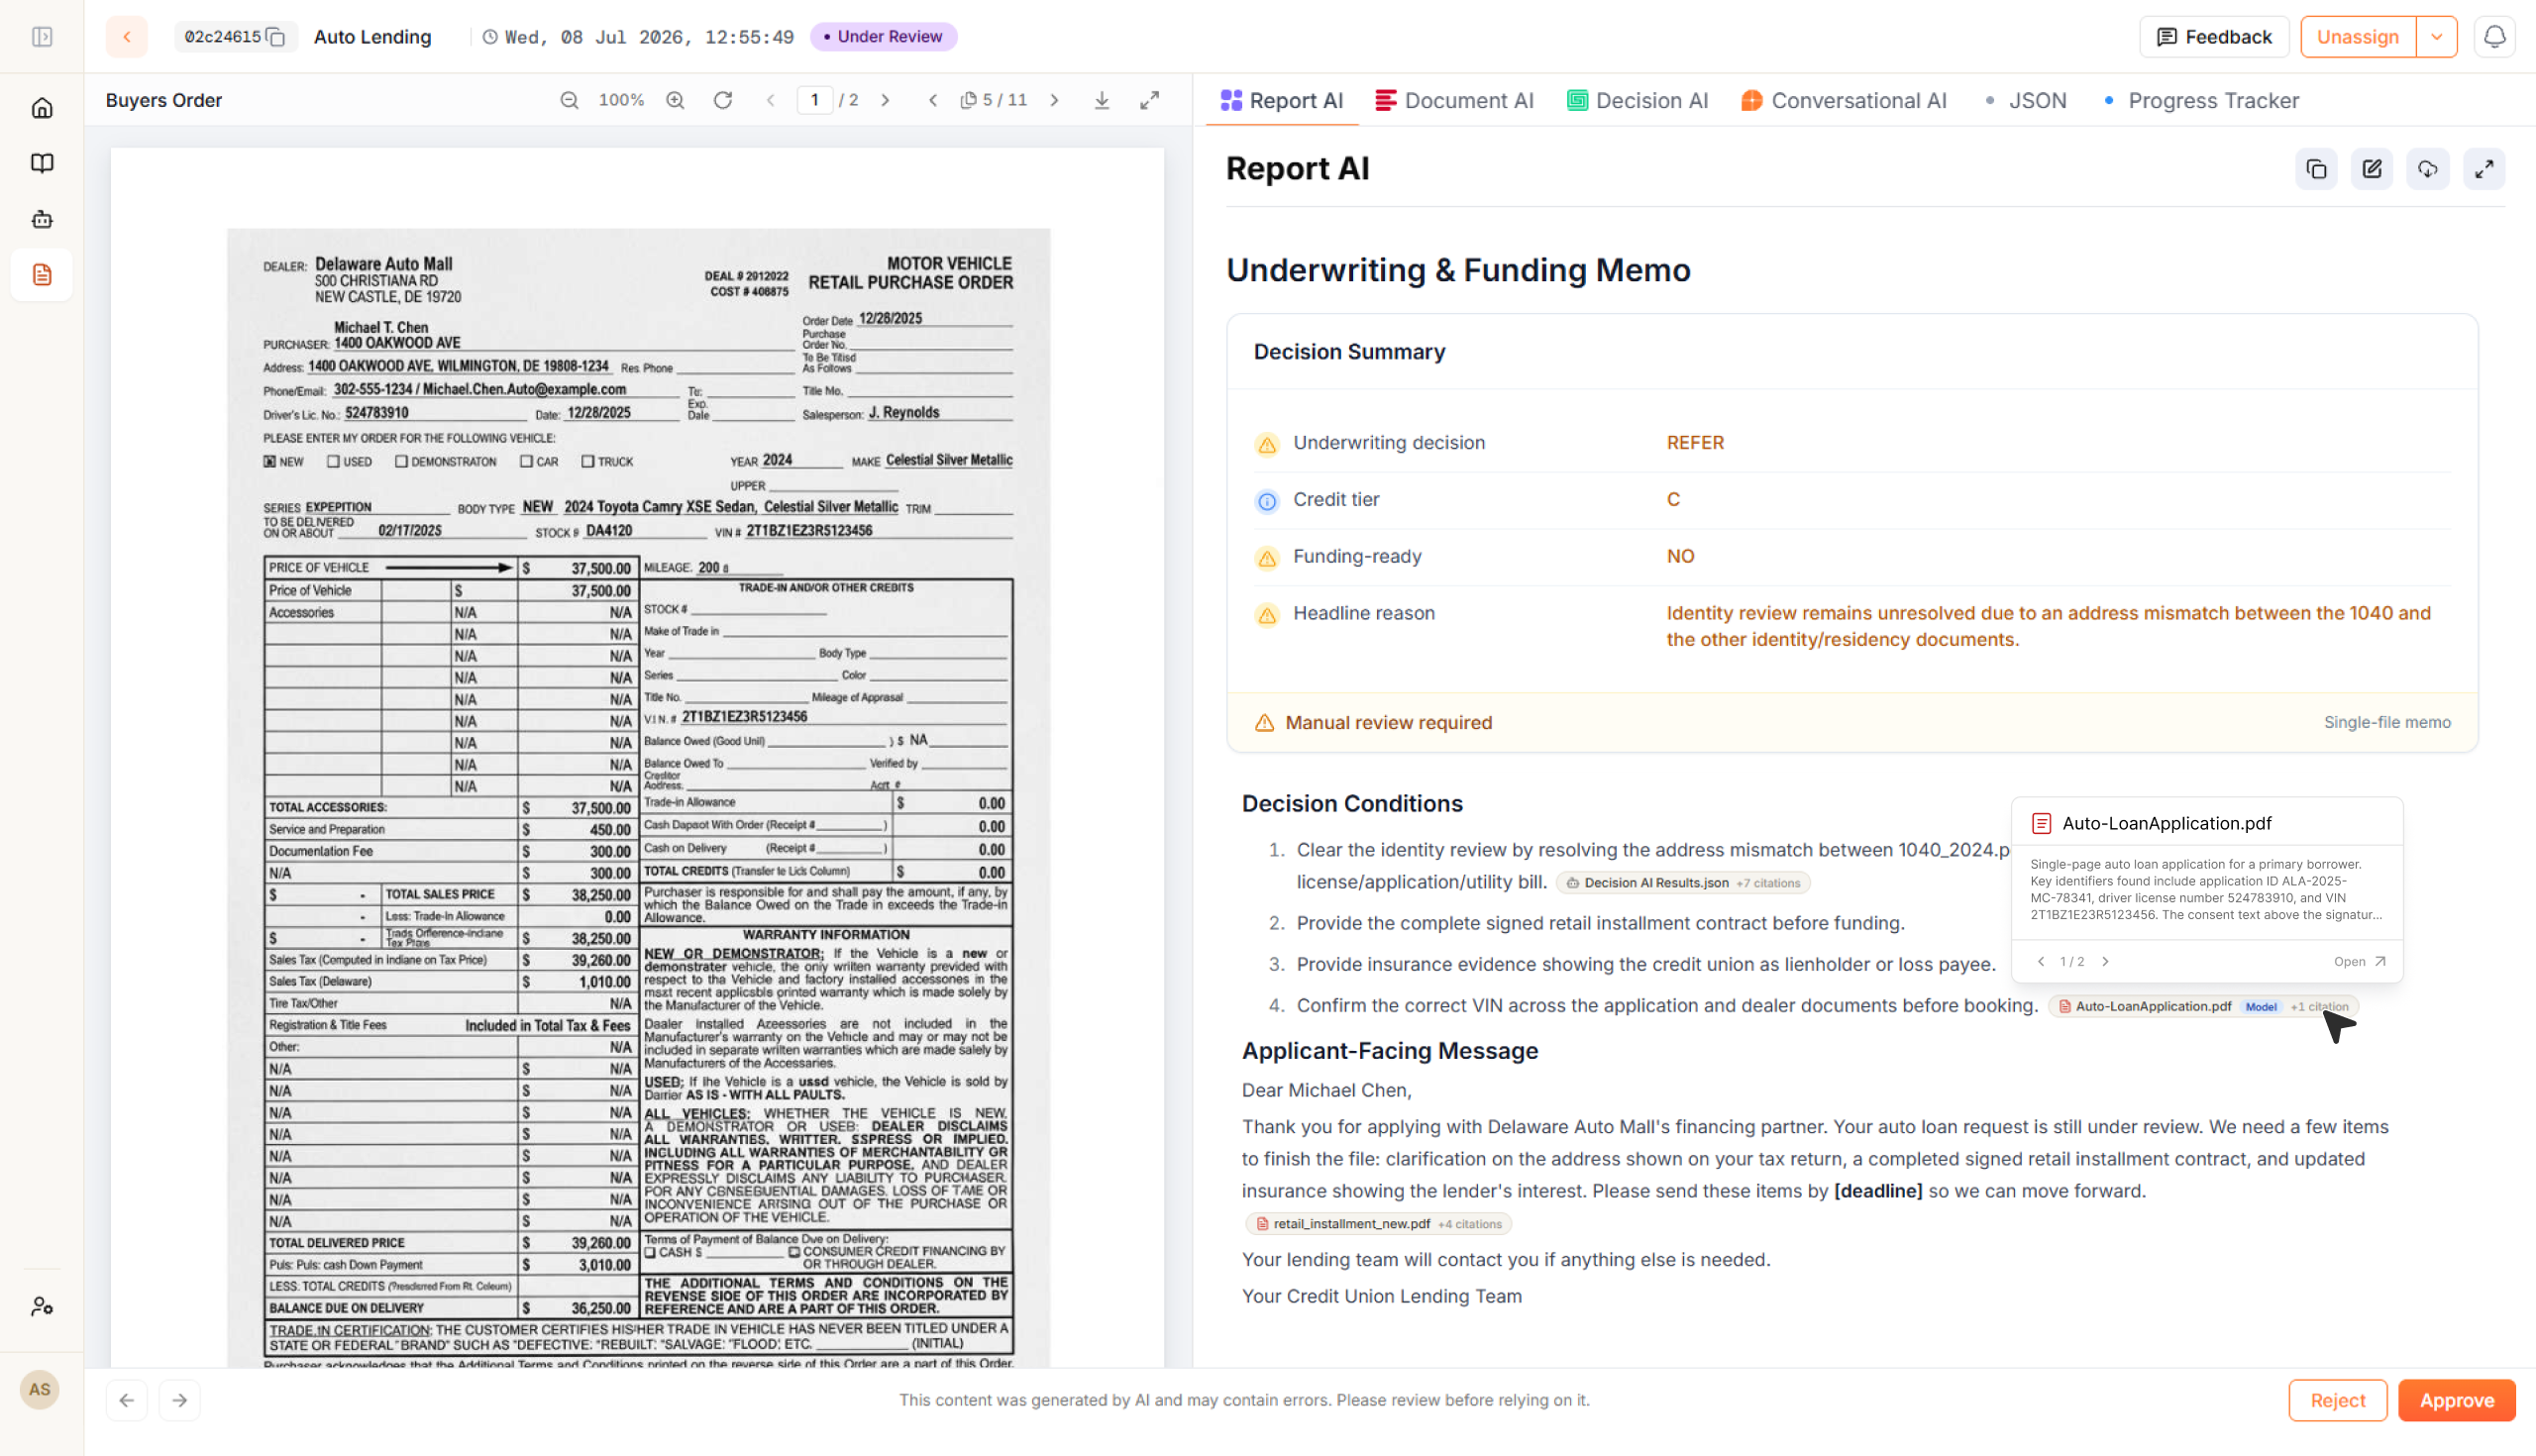This screenshot has height=1456, width=2536.
Task: Download report with cloud icon
Action: (2428, 169)
